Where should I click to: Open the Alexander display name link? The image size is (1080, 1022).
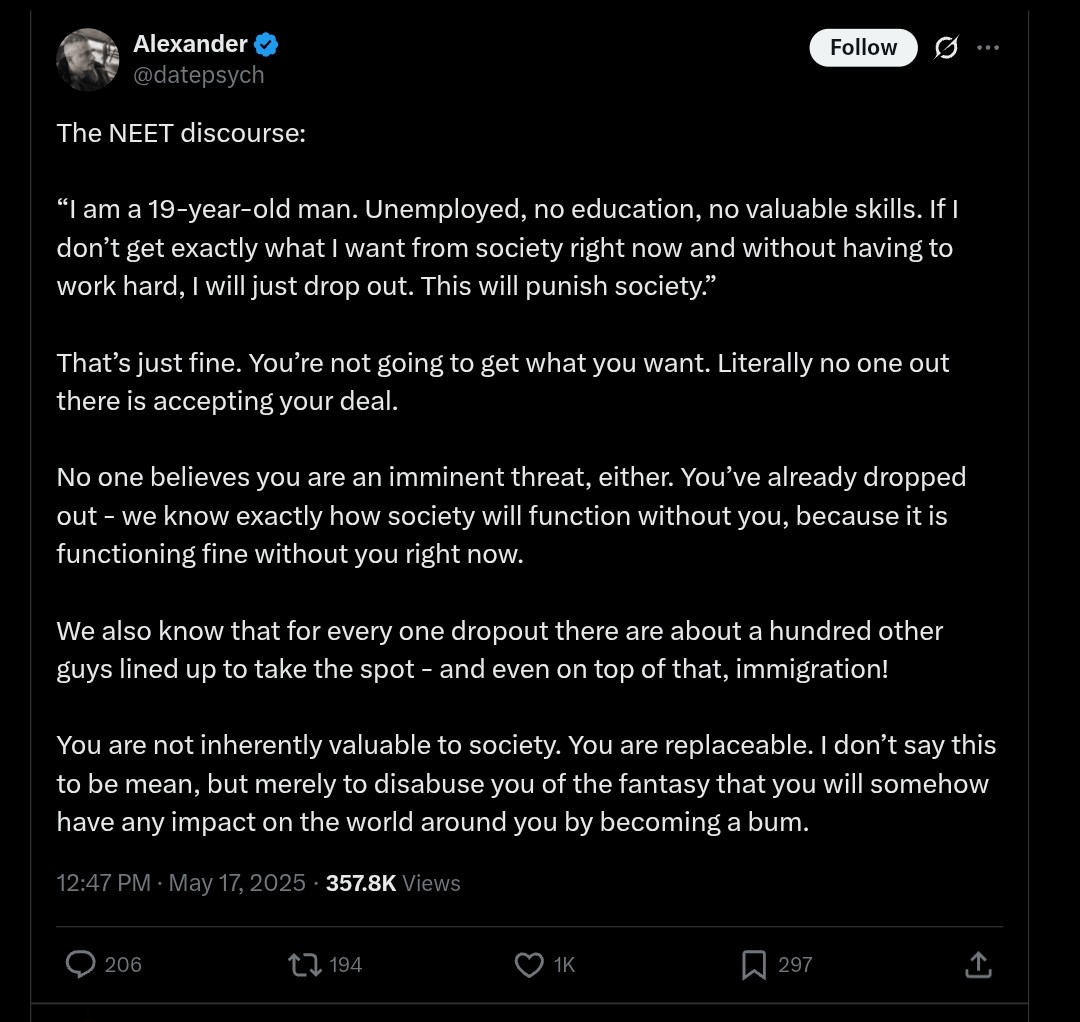click(x=190, y=44)
